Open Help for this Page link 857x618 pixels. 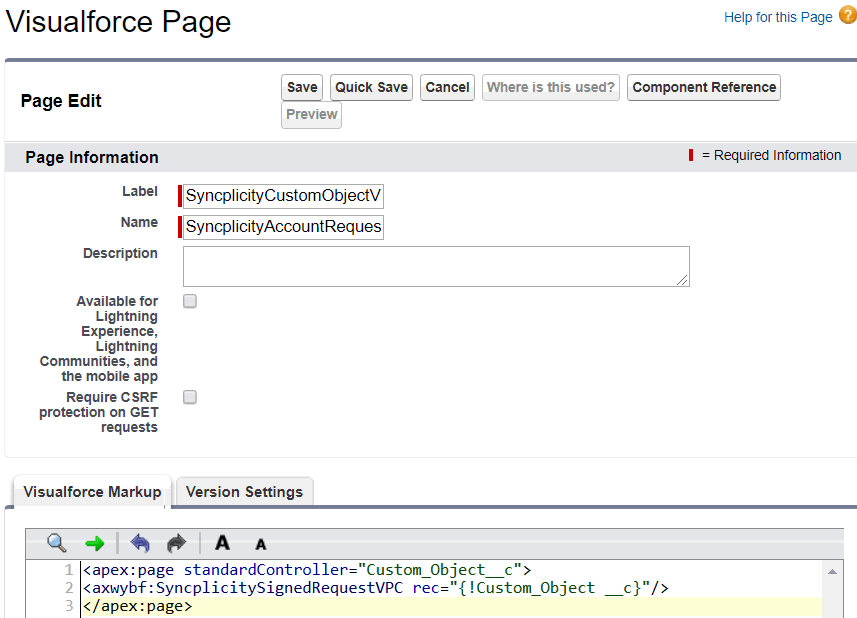[x=778, y=17]
